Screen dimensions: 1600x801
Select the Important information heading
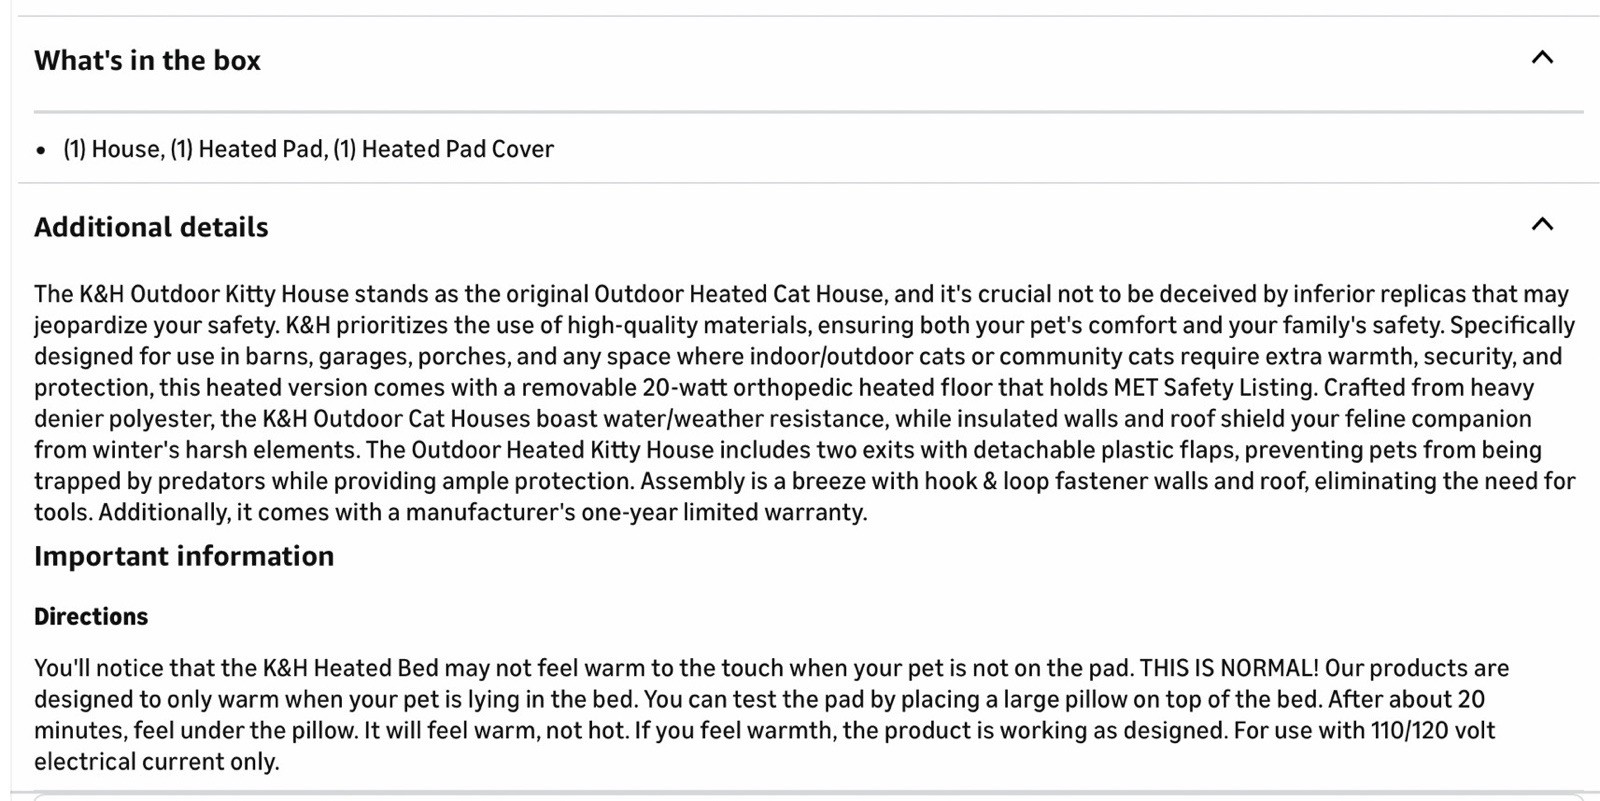click(x=184, y=557)
